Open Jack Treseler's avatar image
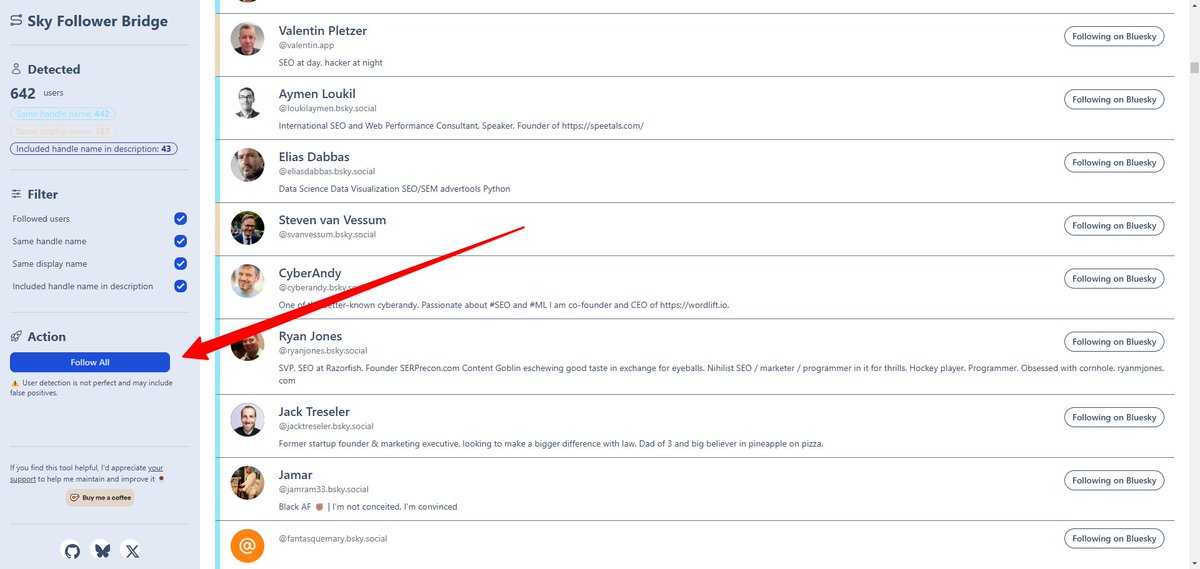Viewport: 1200px width, 569px height. pos(247,419)
